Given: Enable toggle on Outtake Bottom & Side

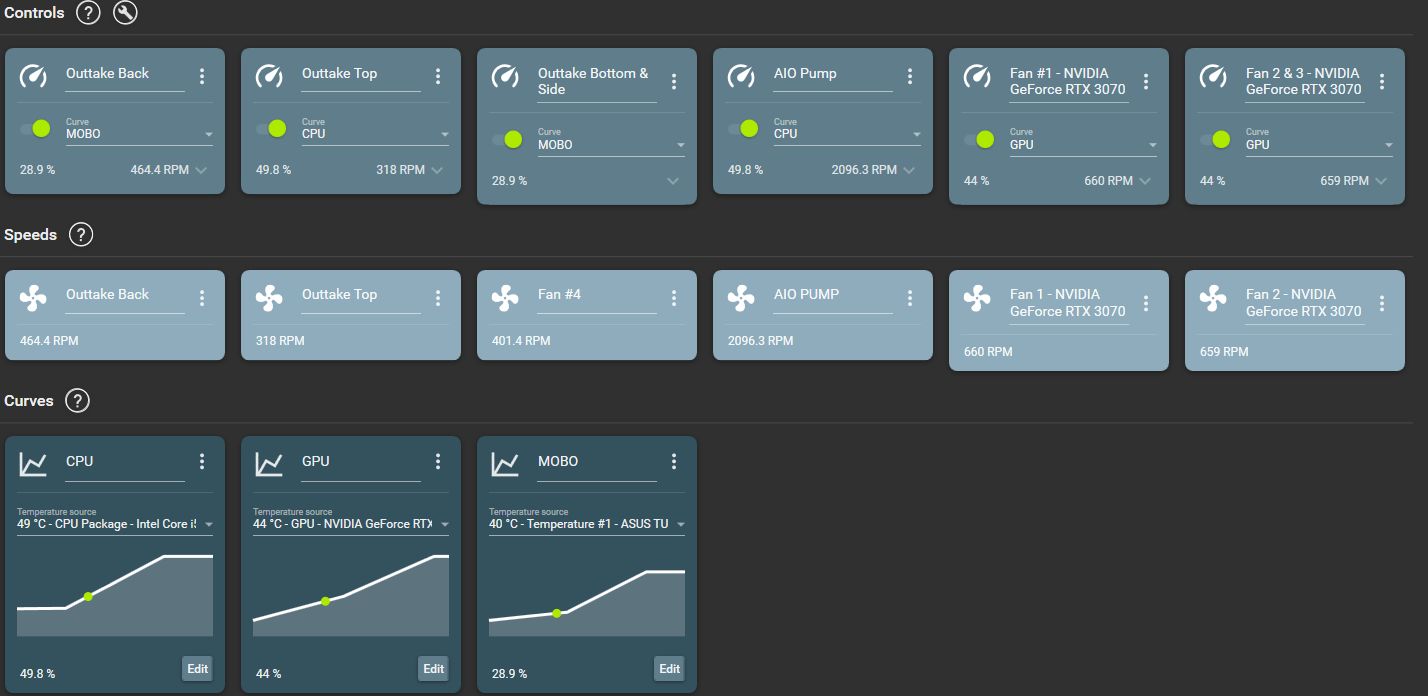Looking at the screenshot, I should [513, 139].
